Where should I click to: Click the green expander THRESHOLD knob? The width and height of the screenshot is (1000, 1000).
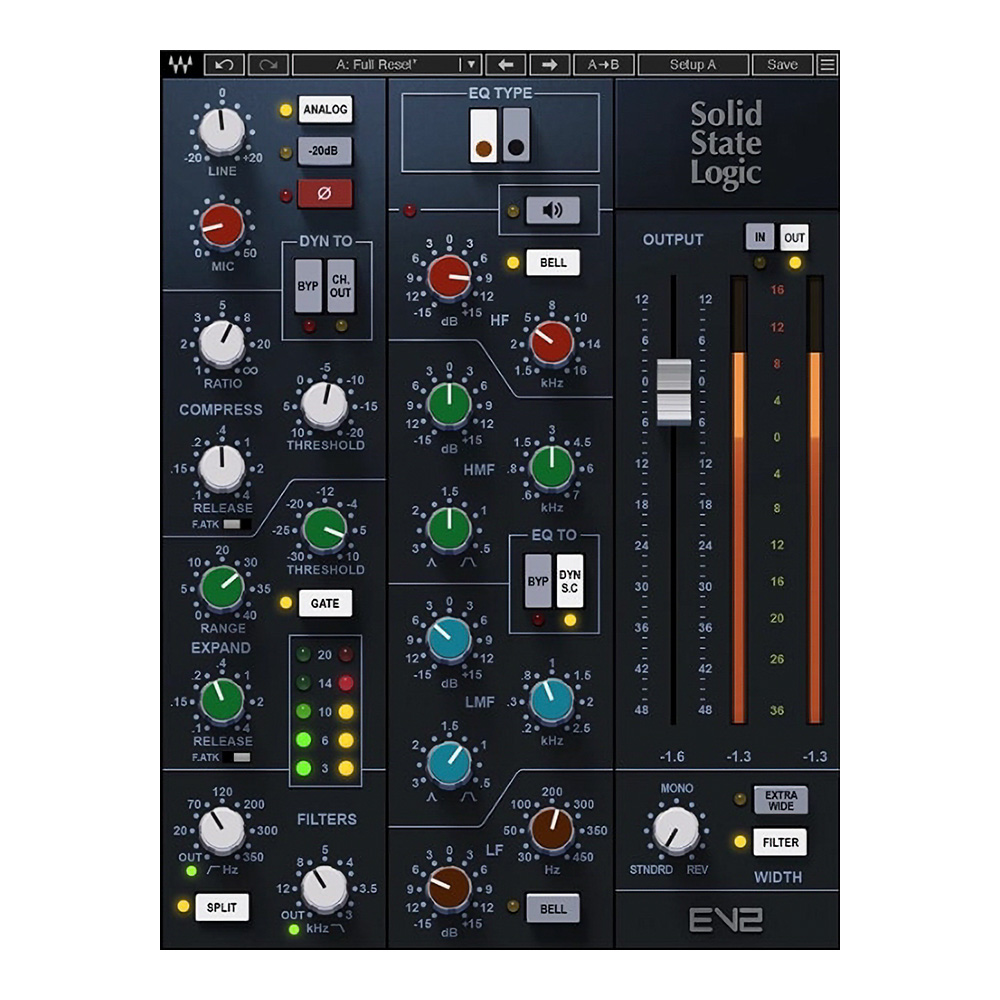[325, 529]
